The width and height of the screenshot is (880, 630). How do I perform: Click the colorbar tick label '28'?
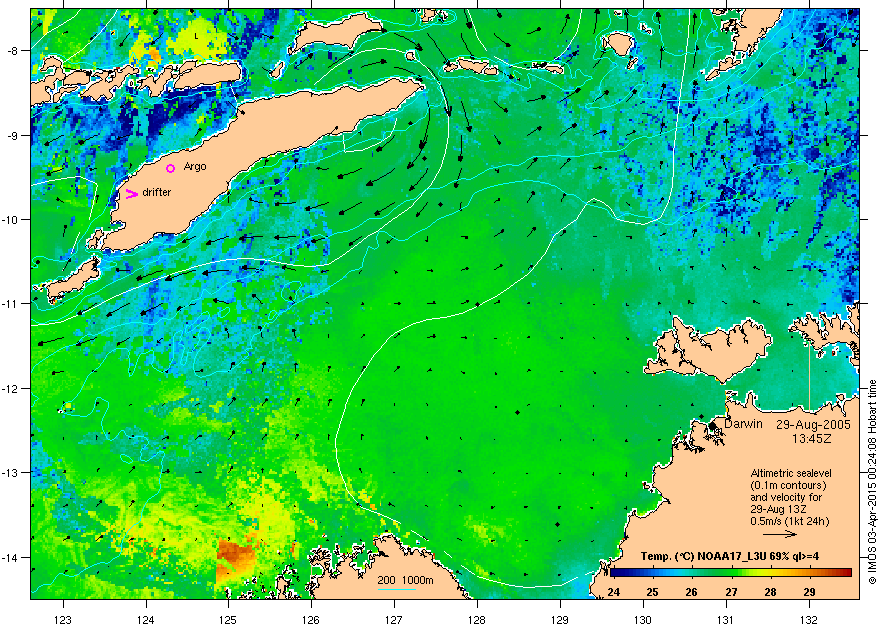point(771,592)
